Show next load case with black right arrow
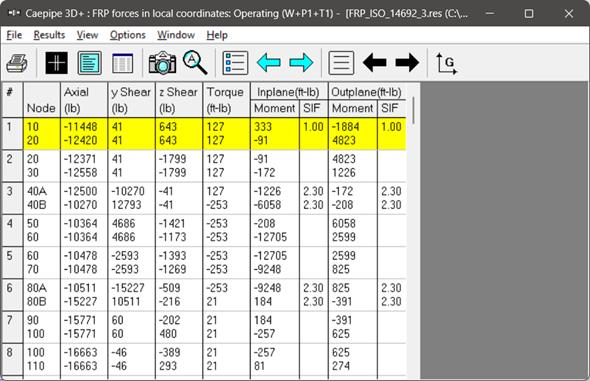This screenshot has width=590, height=381. click(x=407, y=62)
